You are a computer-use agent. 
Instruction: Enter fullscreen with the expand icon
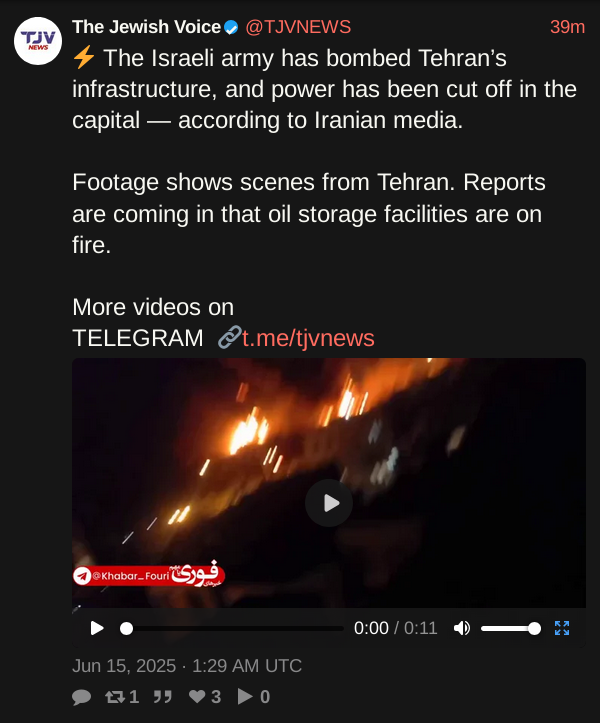click(562, 628)
